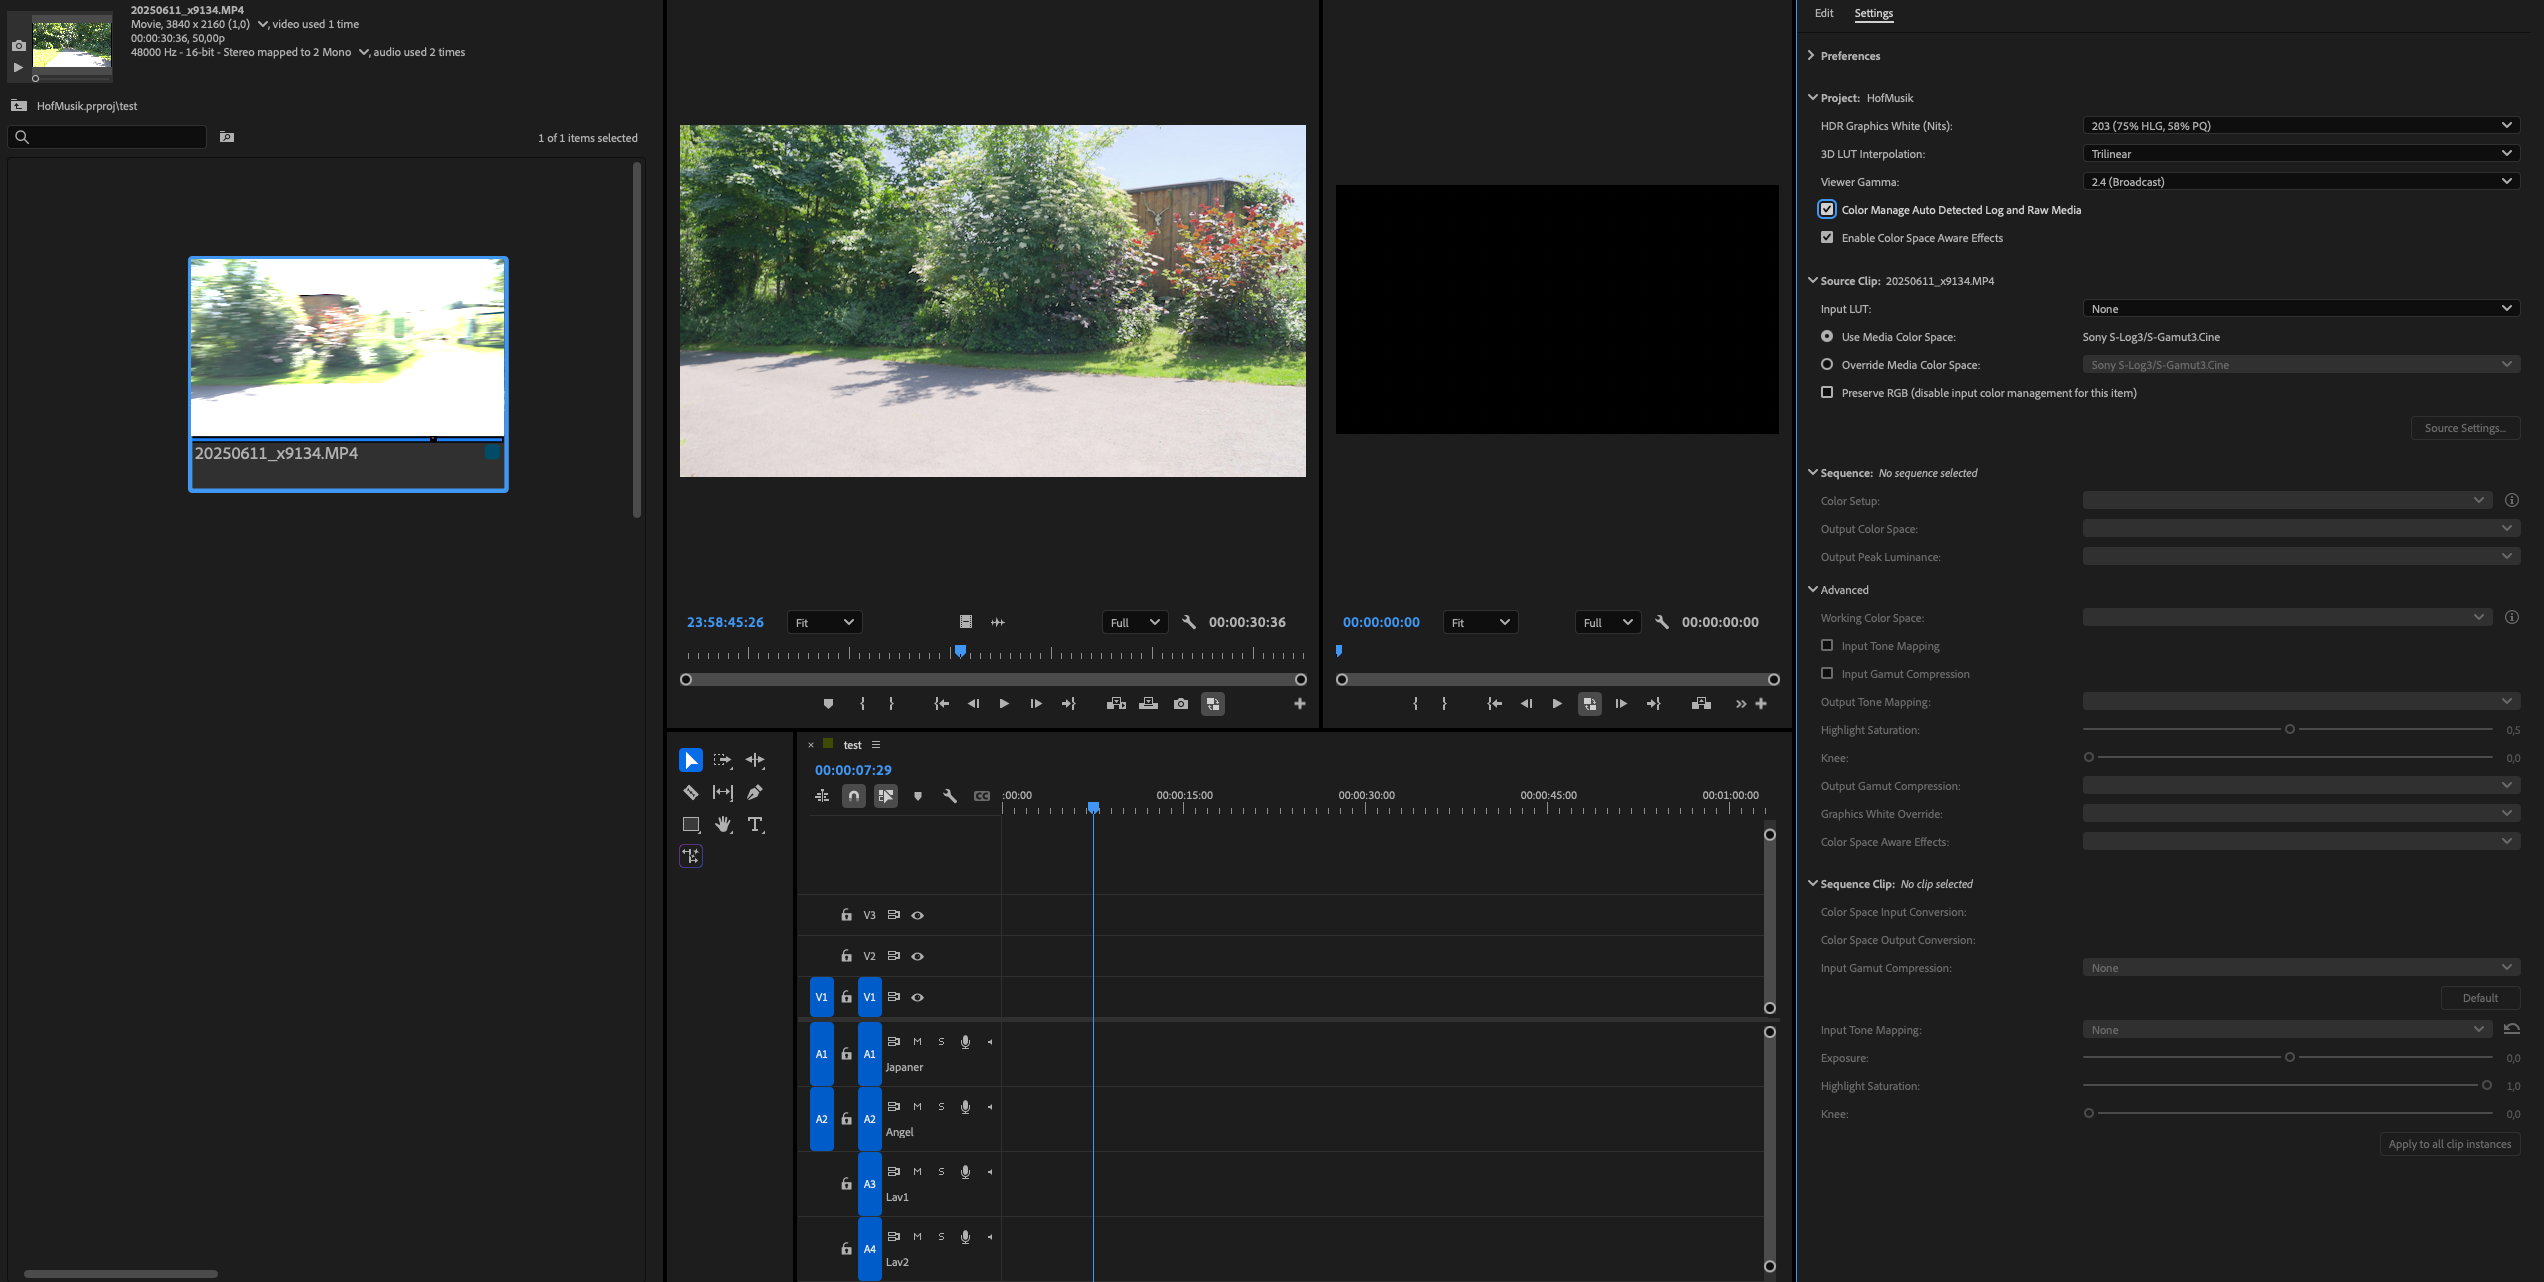Open the Source Monitor wrench settings icon
The image size is (2544, 1282).
point(1189,622)
